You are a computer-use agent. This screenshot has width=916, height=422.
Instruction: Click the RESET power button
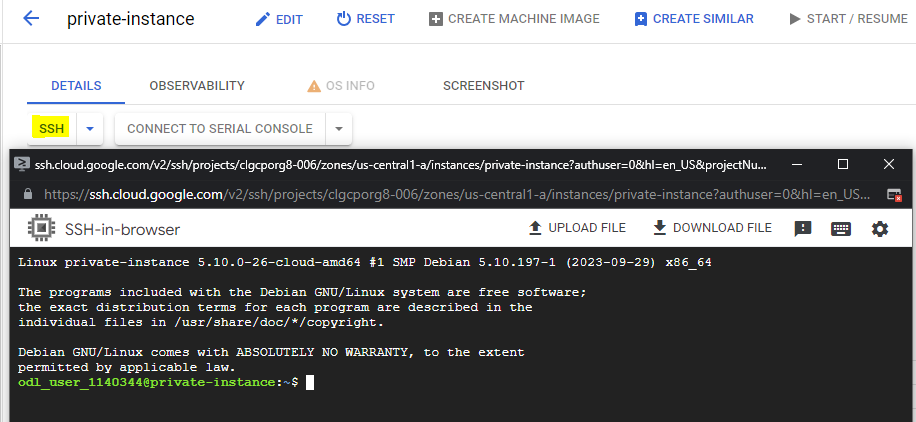[x=366, y=19]
